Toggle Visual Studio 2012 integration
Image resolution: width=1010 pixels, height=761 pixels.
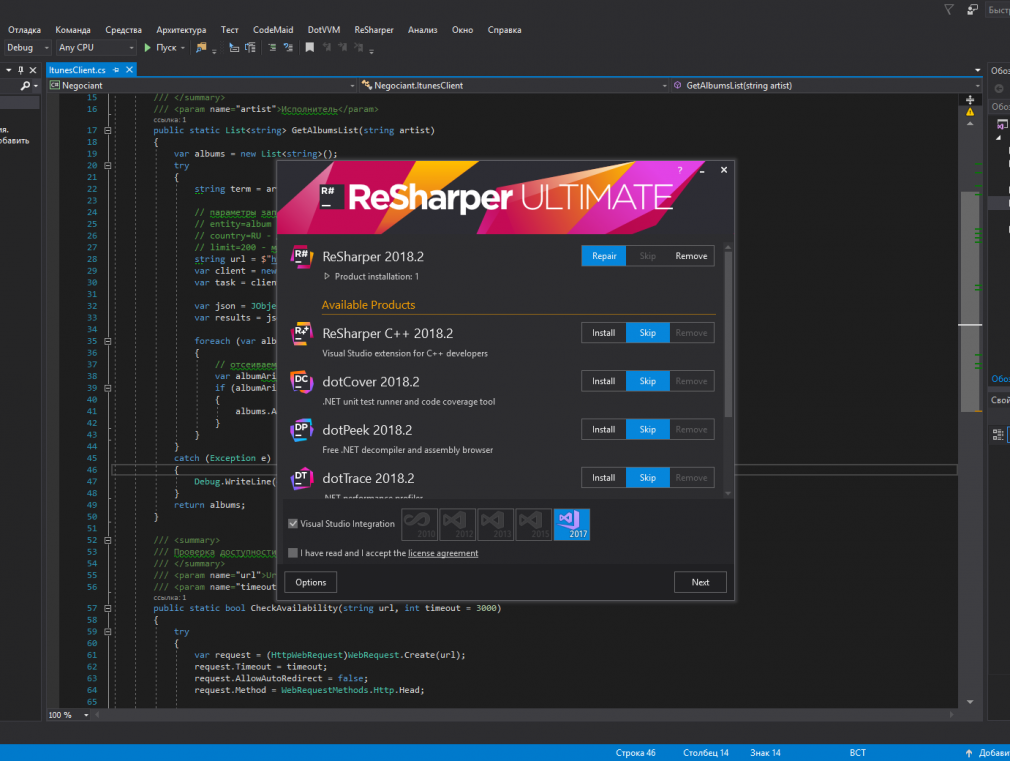(x=457, y=524)
